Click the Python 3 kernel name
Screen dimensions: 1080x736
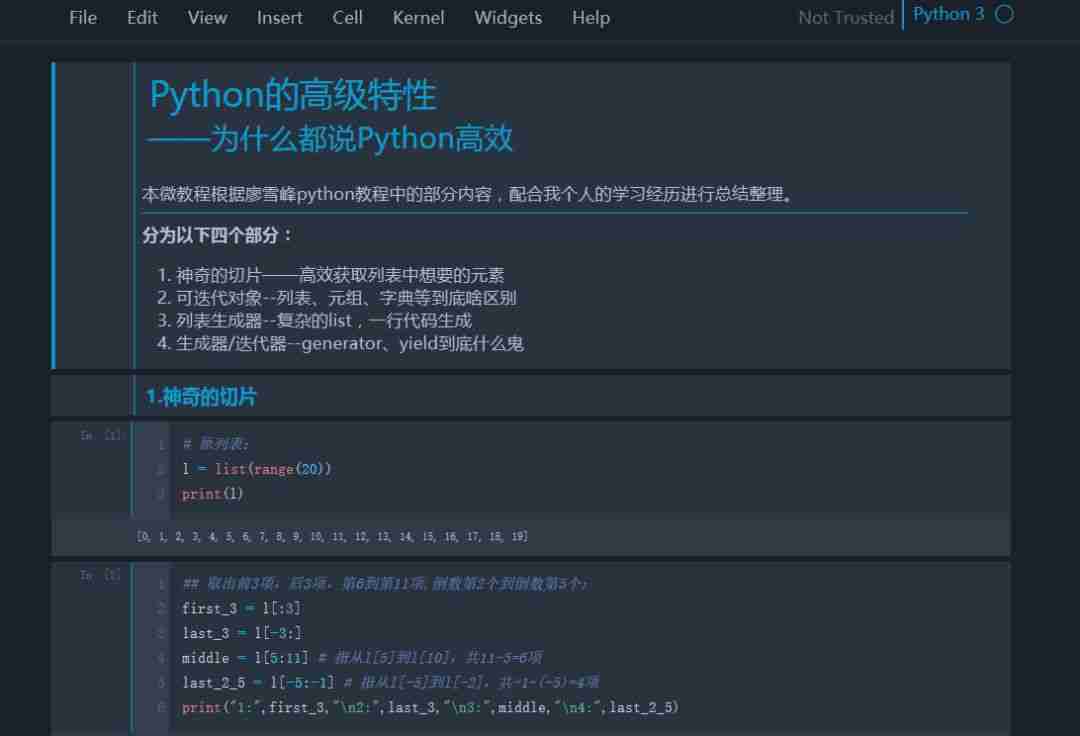point(948,14)
